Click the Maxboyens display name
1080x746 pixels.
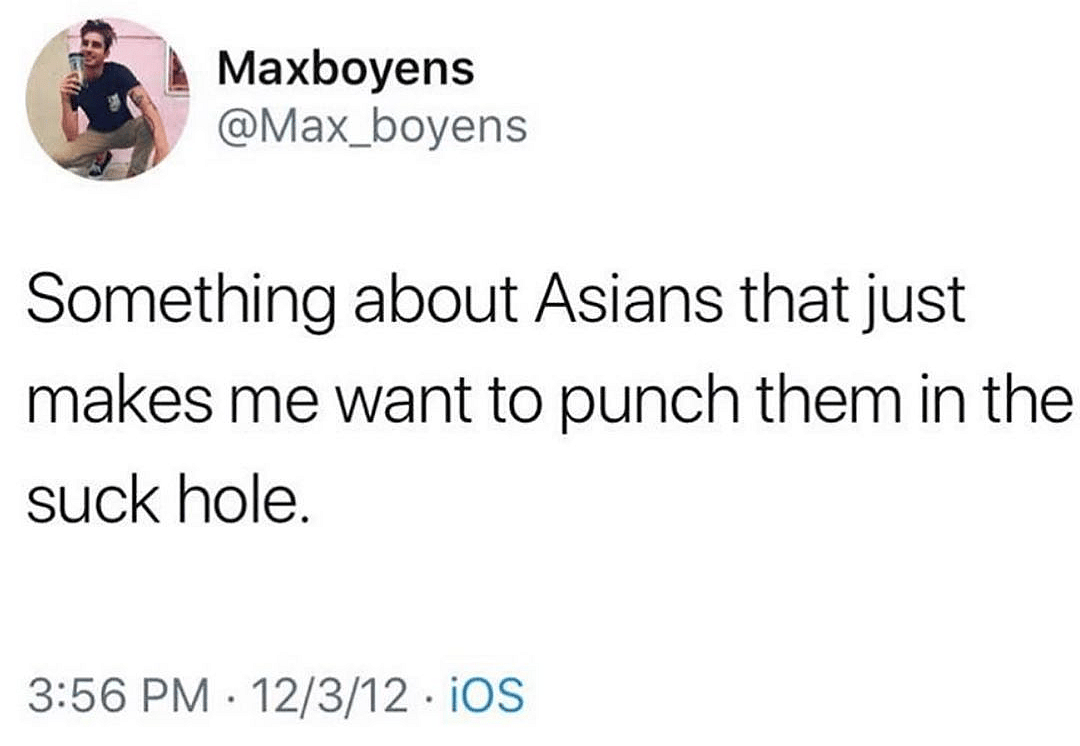tap(346, 68)
